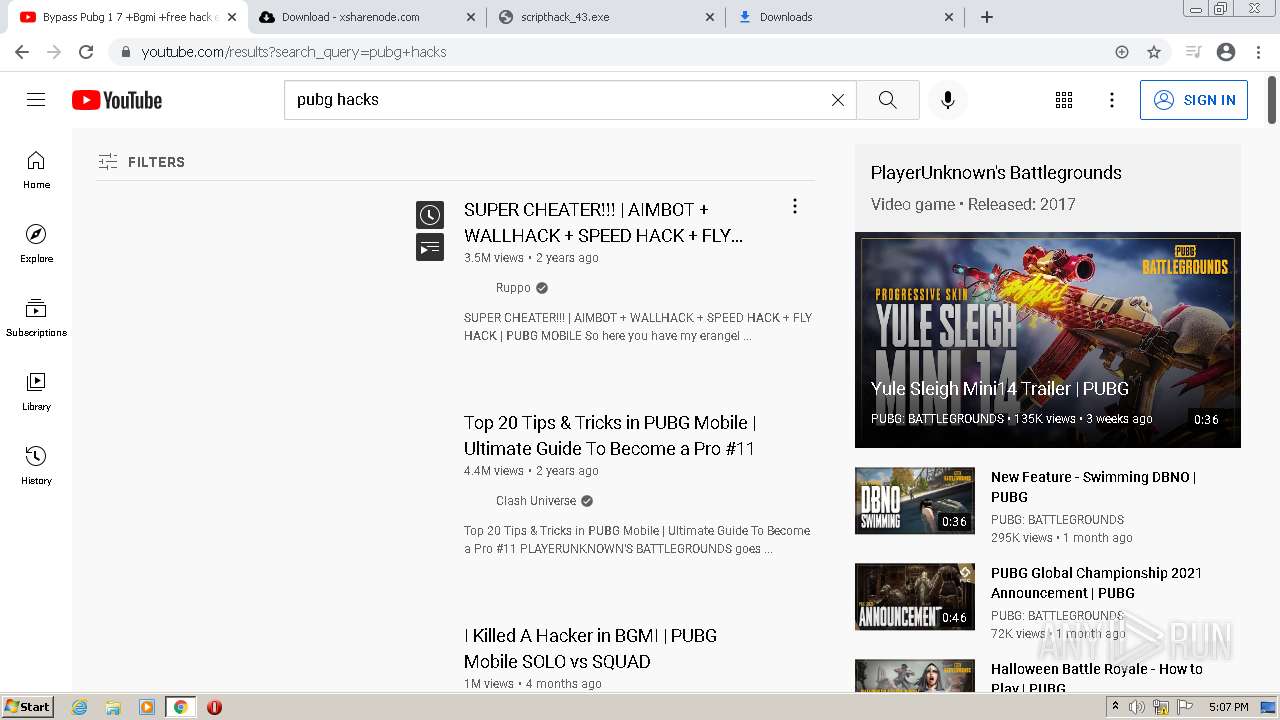Click the volume tray icon
This screenshot has width=1280, height=720.
1137,707
